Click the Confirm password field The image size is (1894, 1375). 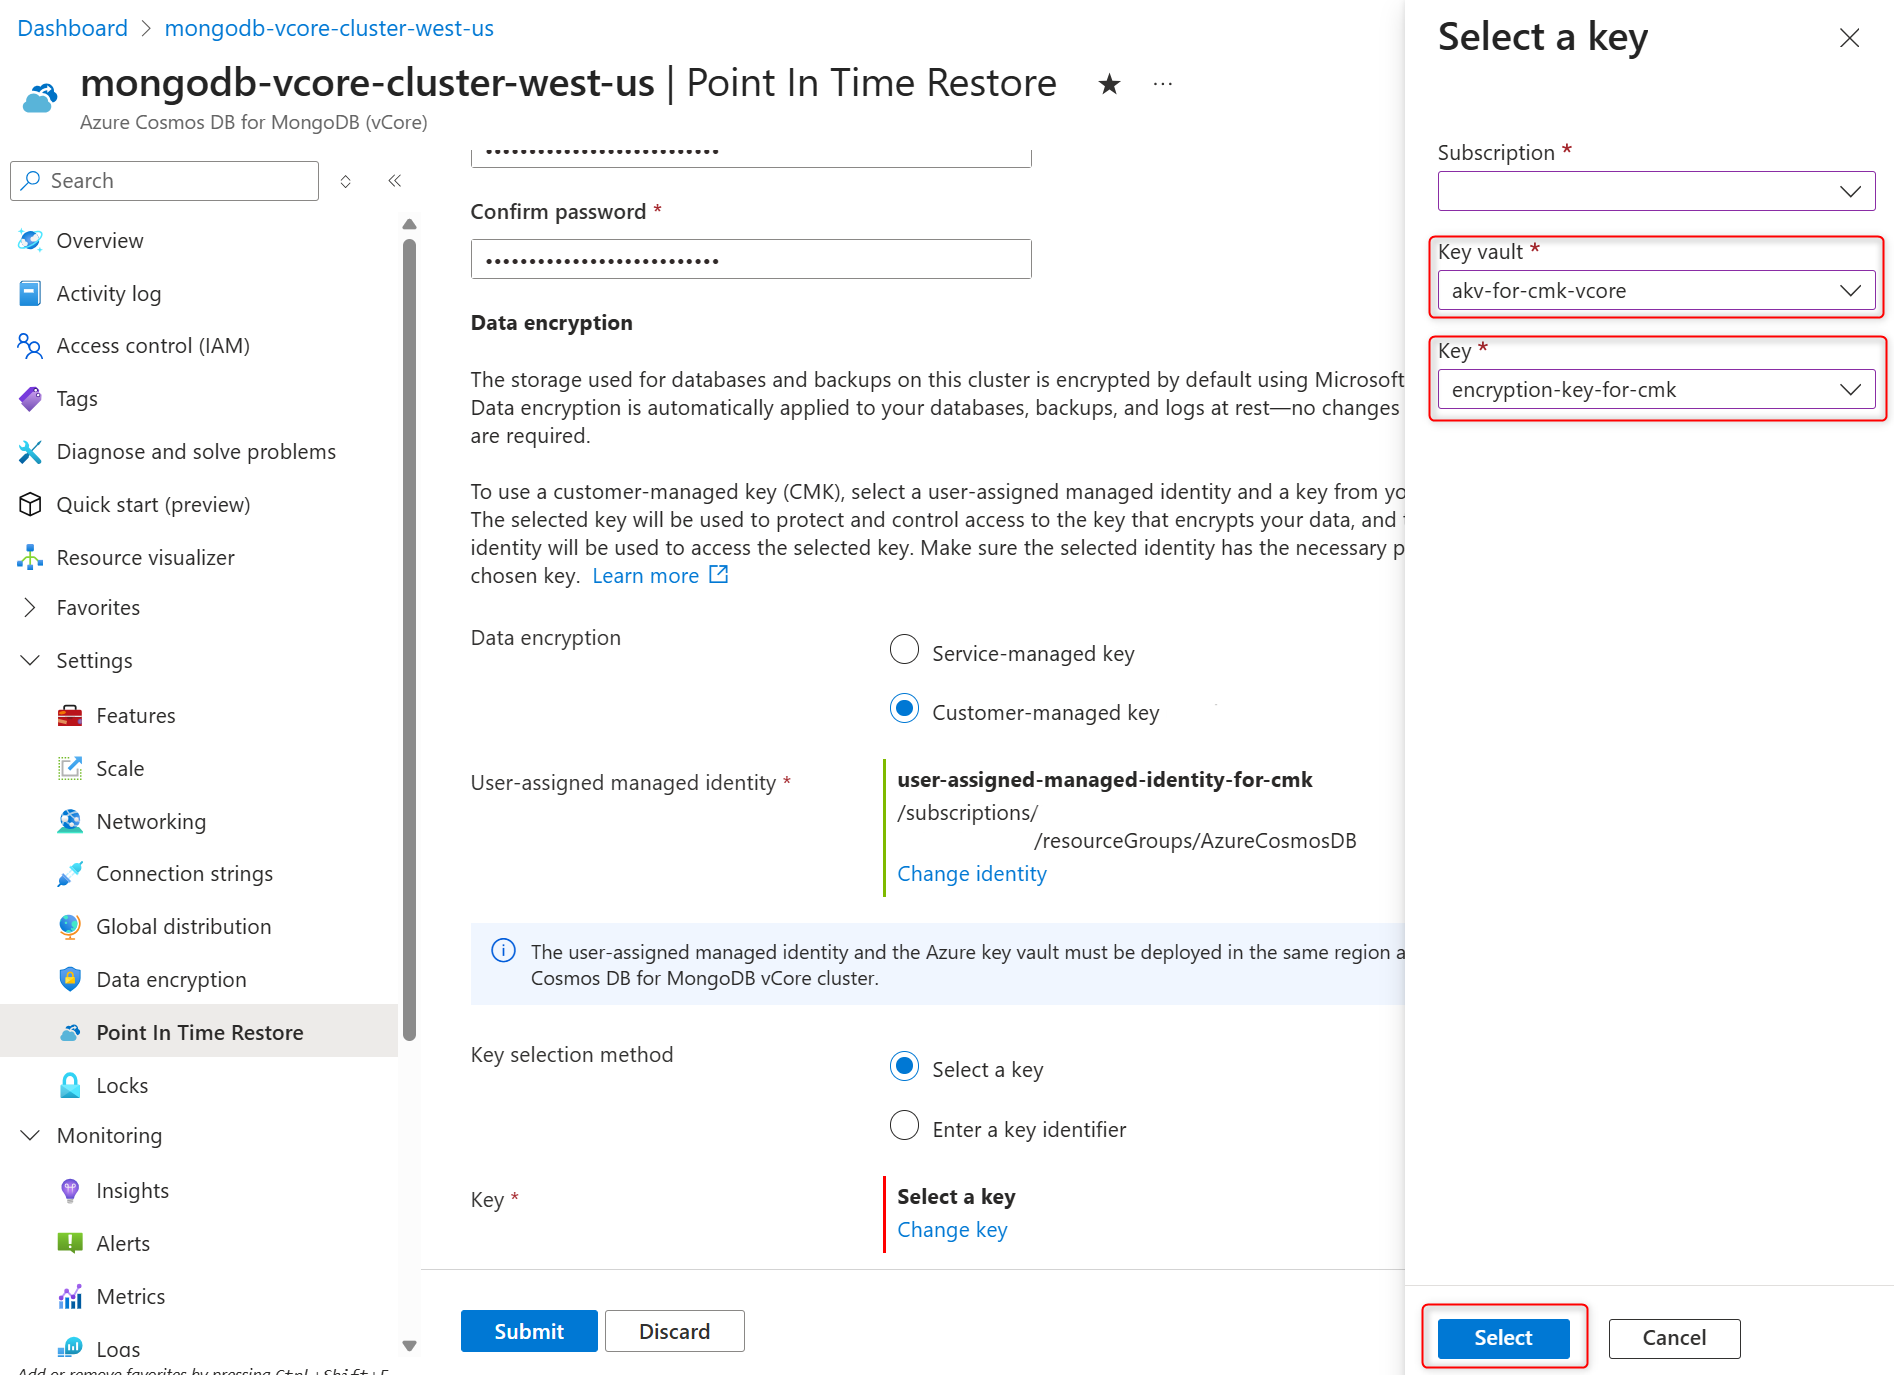(751, 259)
